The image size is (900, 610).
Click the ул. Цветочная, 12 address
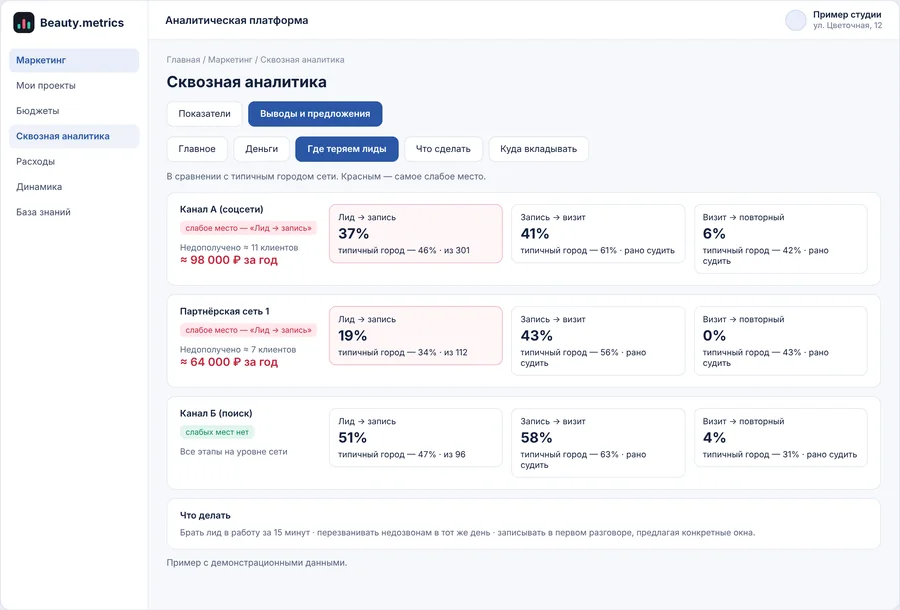pyautogui.click(x=847, y=25)
